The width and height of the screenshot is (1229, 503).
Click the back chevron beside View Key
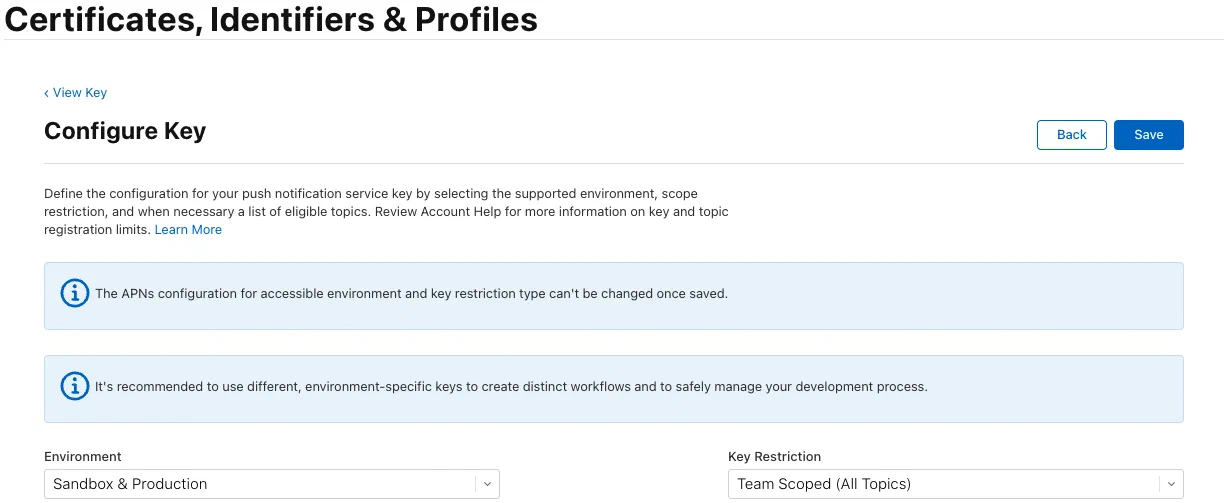click(47, 93)
